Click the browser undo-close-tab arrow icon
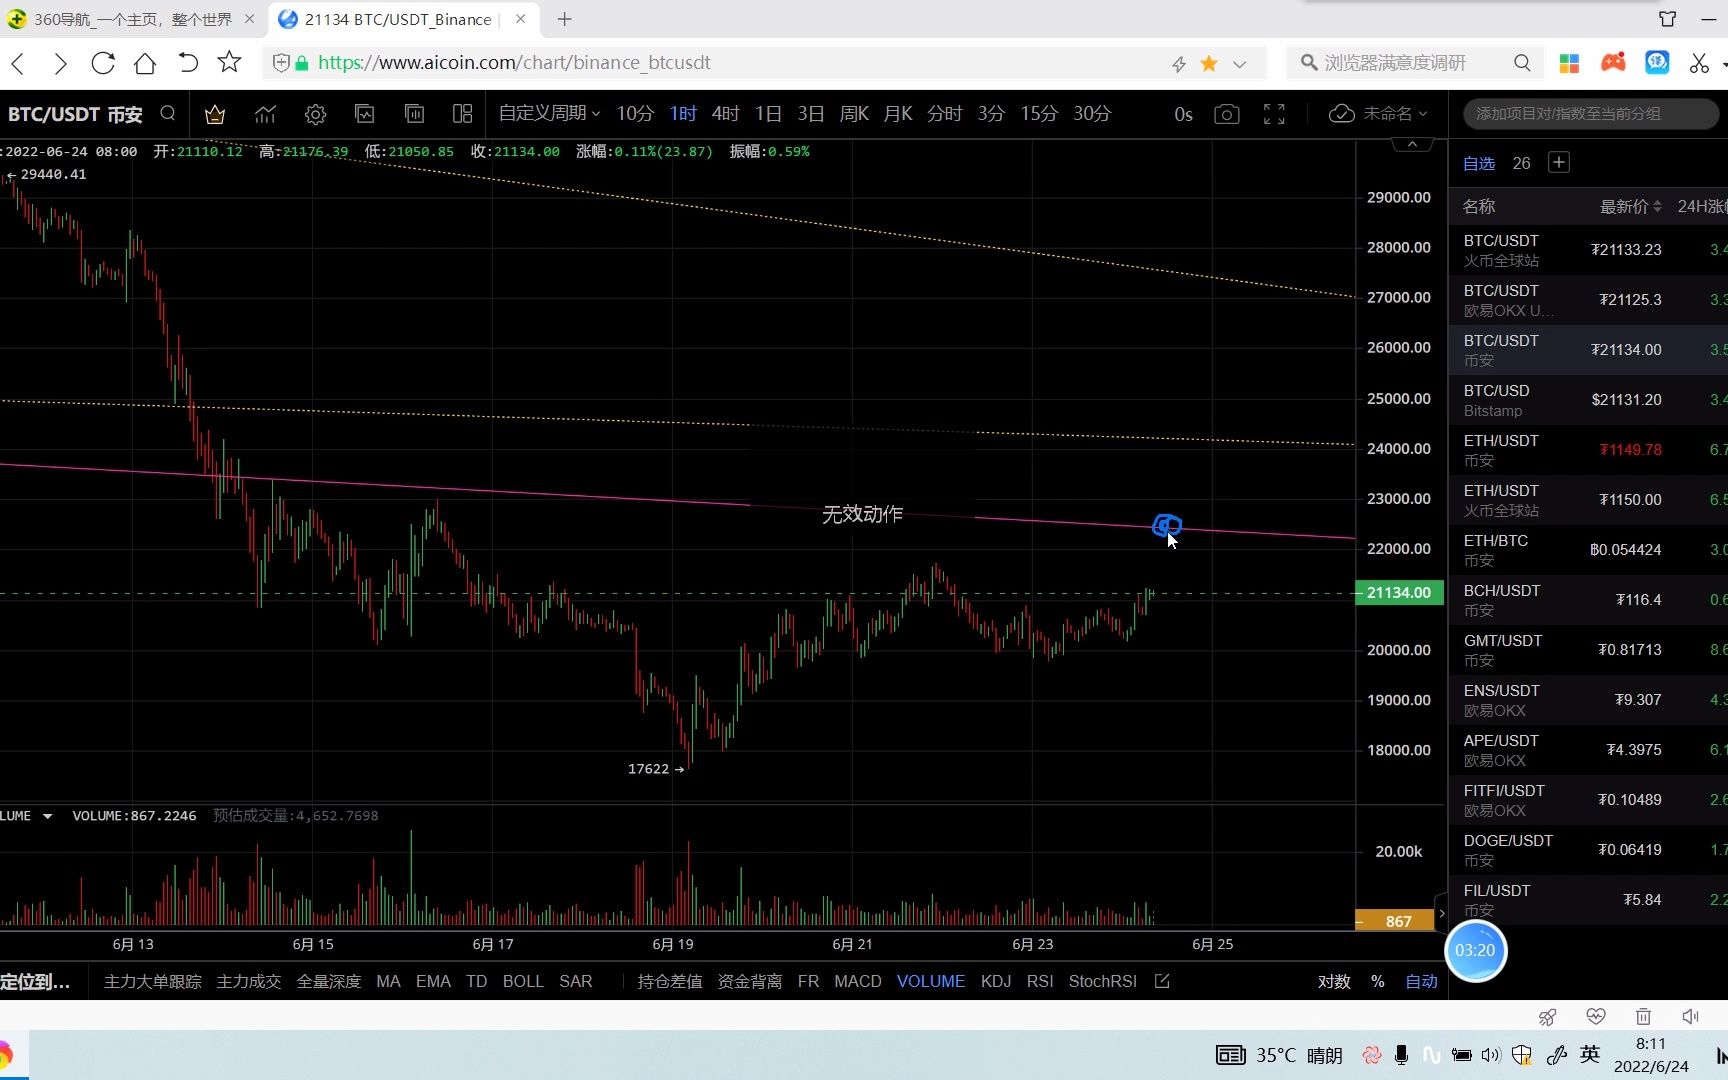The height and width of the screenshot is (1080, 1728). click(187, 63)
